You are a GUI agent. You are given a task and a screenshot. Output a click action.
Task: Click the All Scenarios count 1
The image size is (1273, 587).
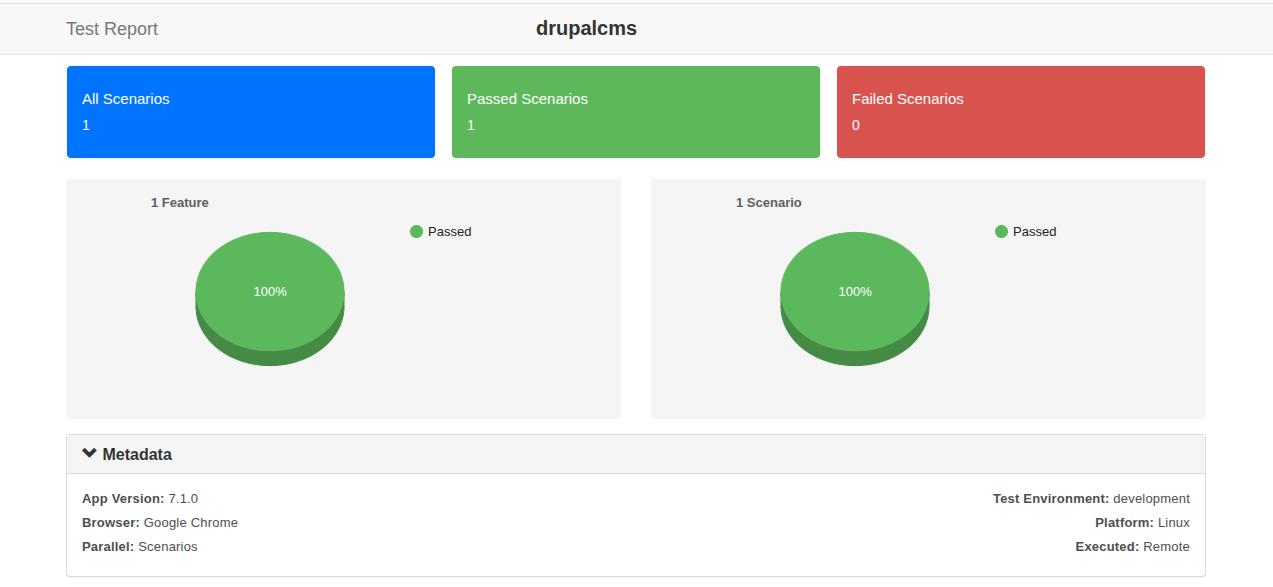[x=86, y=125]
